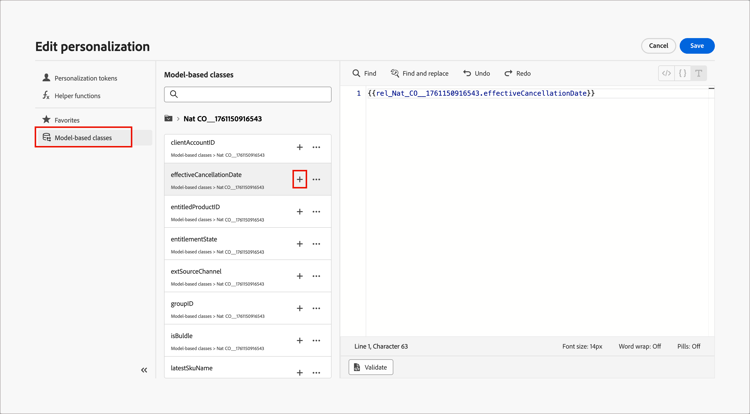Open more options for entitledProductID

317,212
